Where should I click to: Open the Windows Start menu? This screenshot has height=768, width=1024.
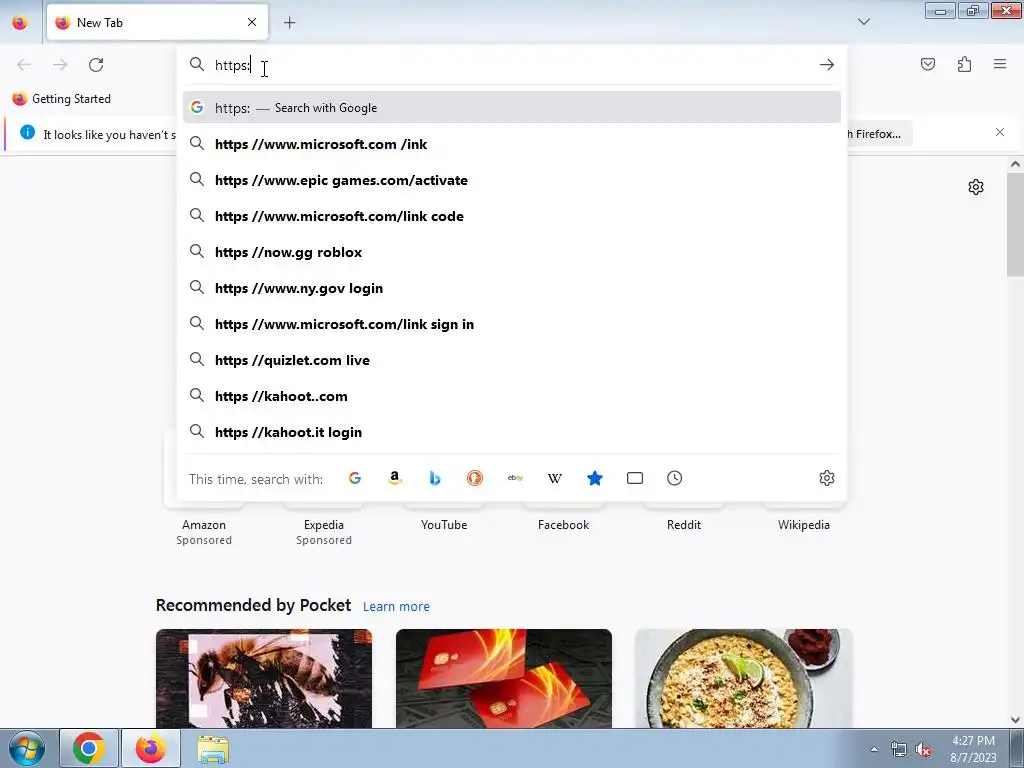pos(27,748)
